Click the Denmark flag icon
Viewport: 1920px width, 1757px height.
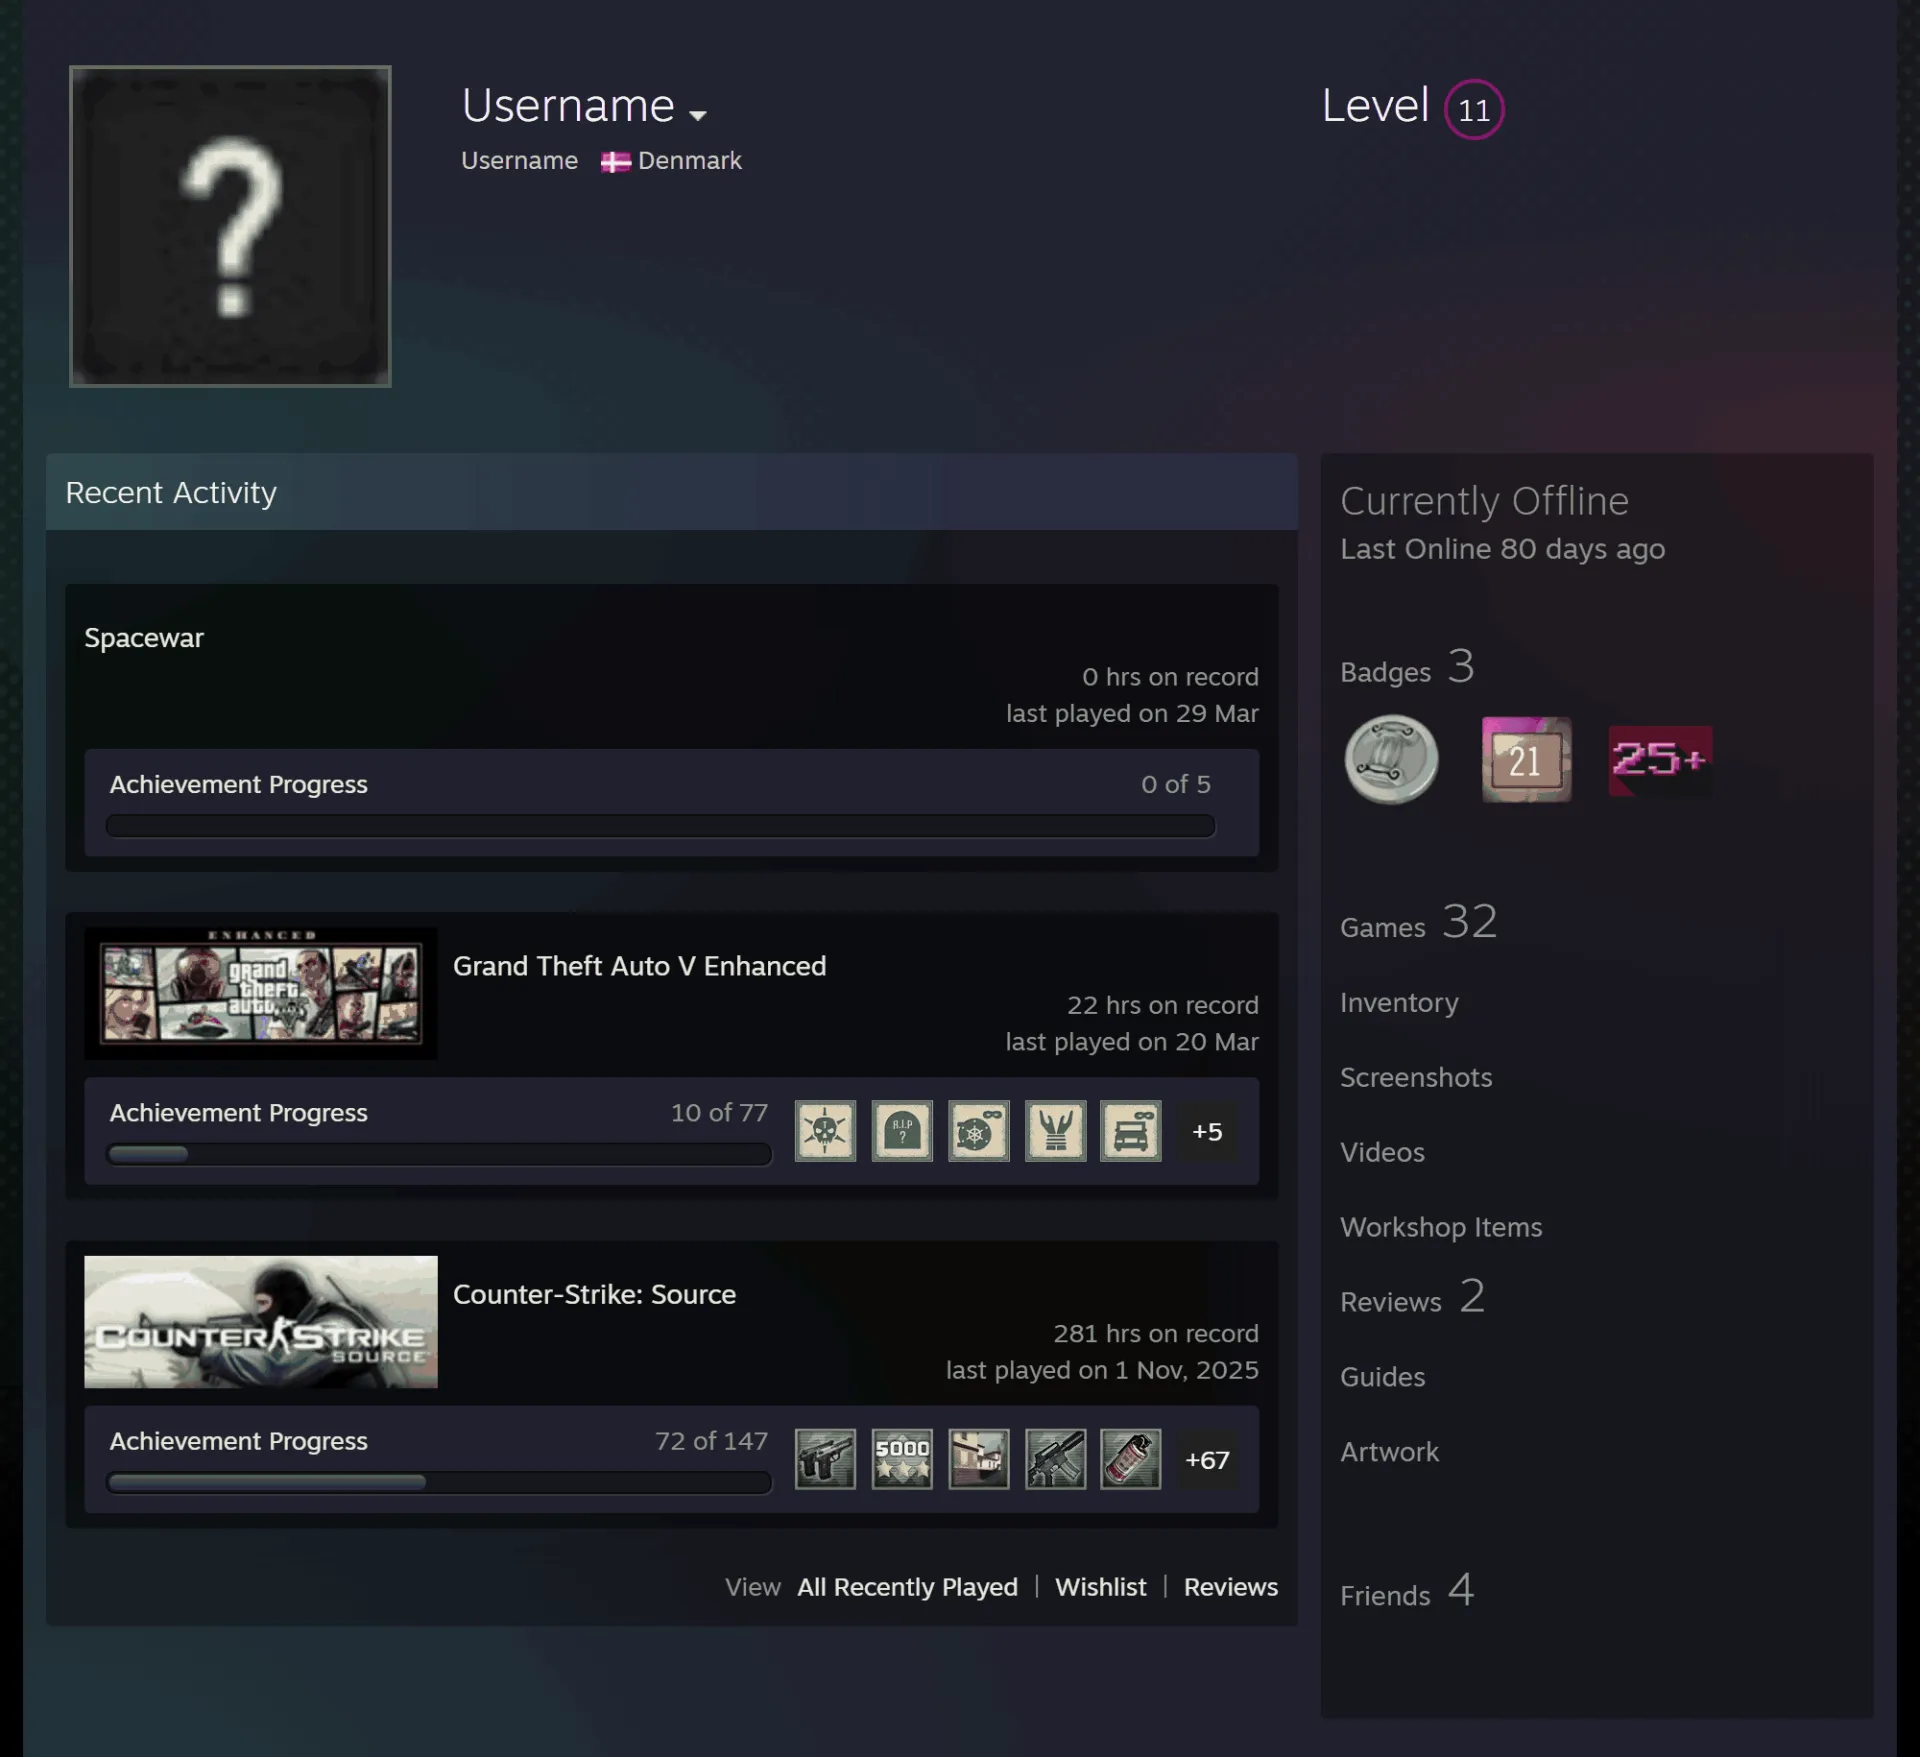coord(615,162)
